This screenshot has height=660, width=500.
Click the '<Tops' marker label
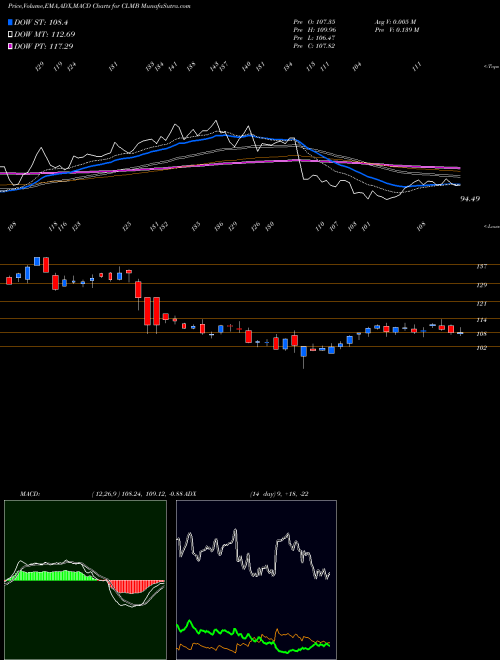point(491,67)
